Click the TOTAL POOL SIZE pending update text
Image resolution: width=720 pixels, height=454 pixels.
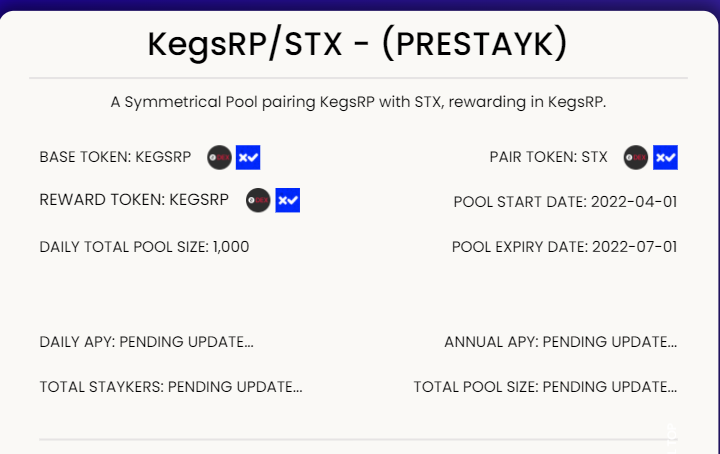[546, 387]
